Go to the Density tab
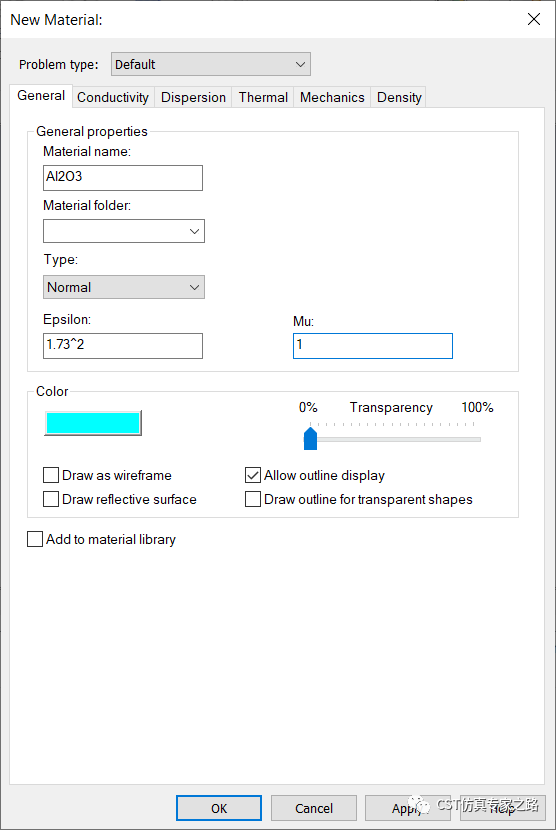 pos(399,97)
